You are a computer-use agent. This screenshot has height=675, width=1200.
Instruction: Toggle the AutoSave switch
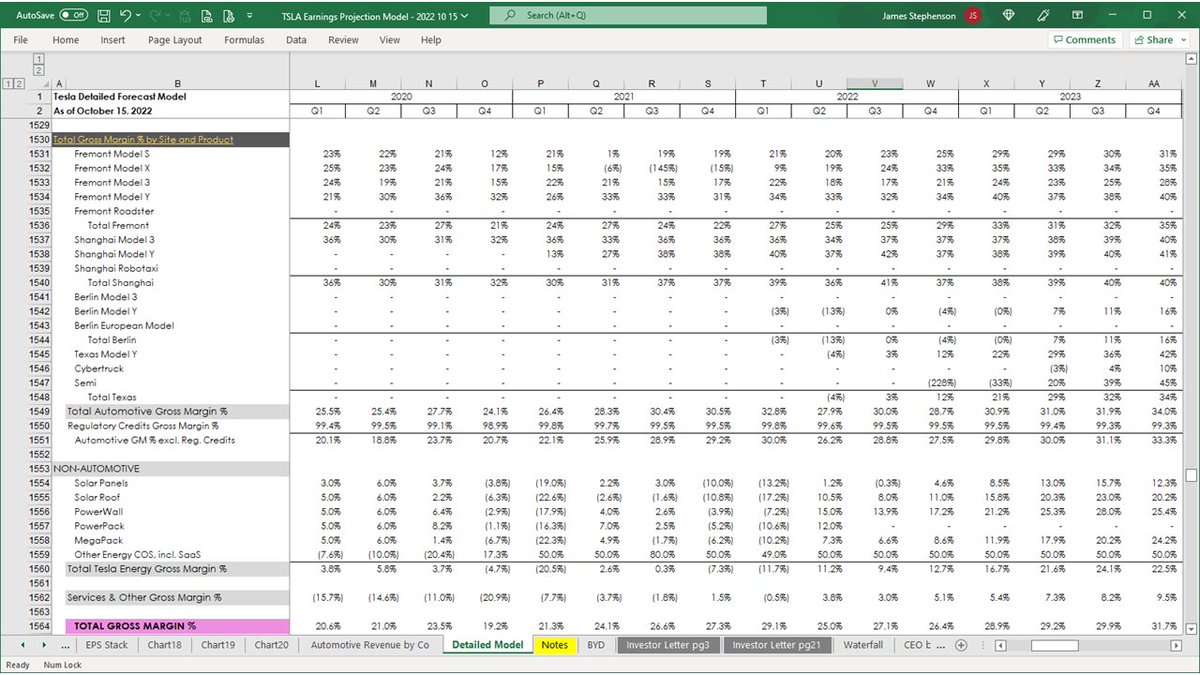(73, 16)
